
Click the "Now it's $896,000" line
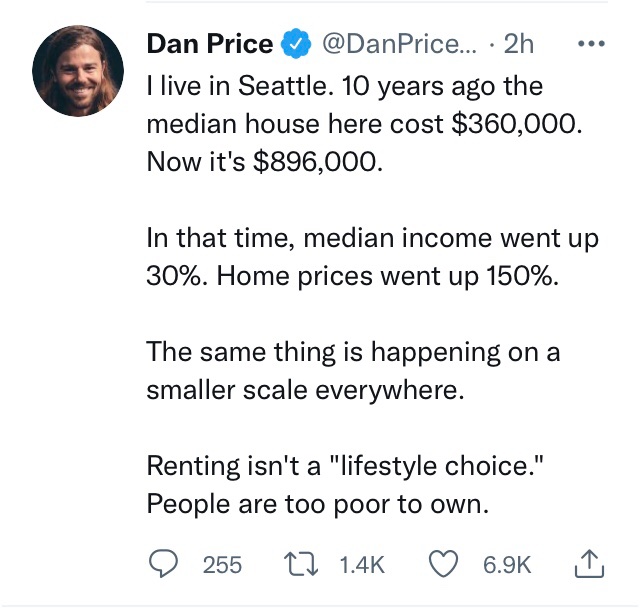click(x=264, y=162)
